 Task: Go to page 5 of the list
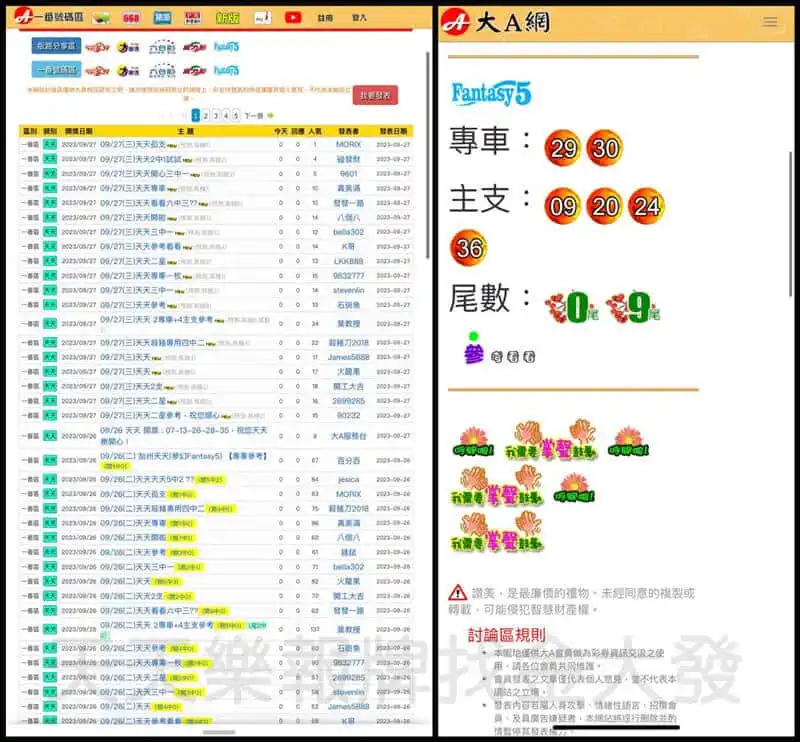click(x=237, y=115)
